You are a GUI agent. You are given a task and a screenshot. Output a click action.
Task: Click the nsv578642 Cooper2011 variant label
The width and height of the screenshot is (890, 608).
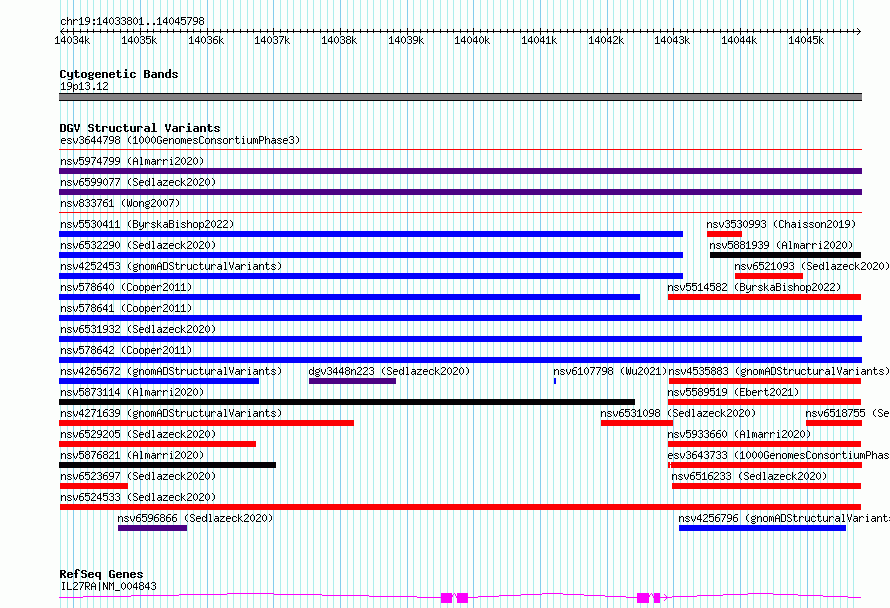tap(126, 350)
